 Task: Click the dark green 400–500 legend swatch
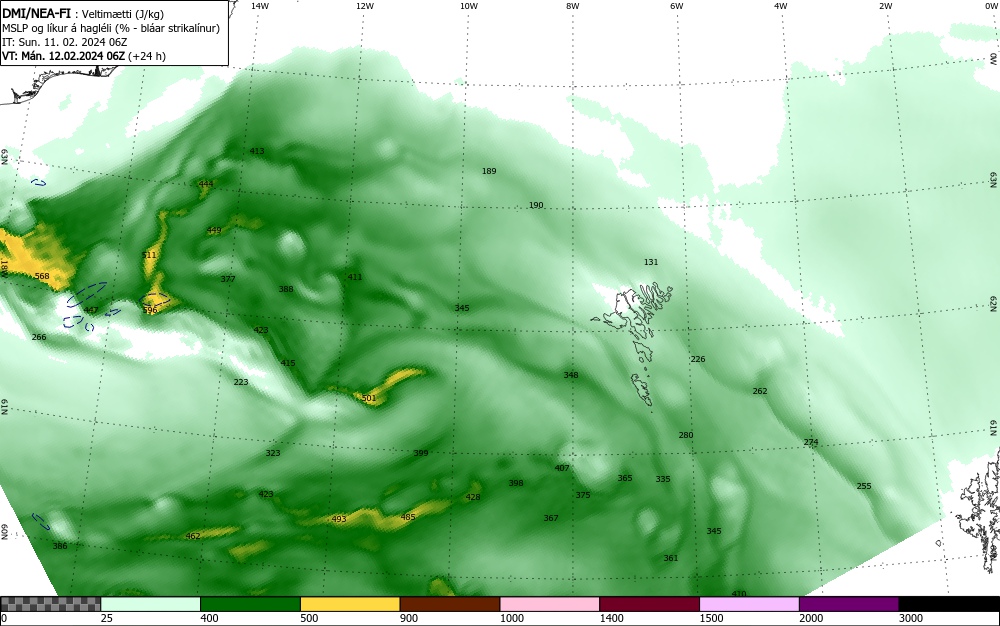pos(250,604)
